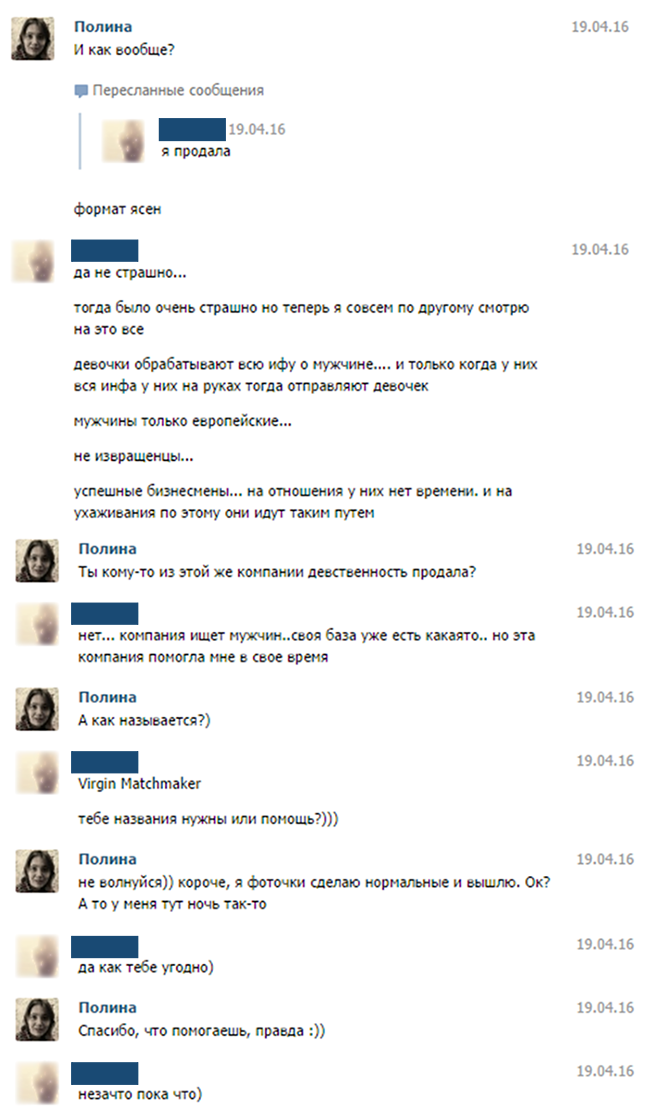Click the forwarded messages speech bubble icon
Viewport: 650px width, 1116px height.
tap(80, 91)
